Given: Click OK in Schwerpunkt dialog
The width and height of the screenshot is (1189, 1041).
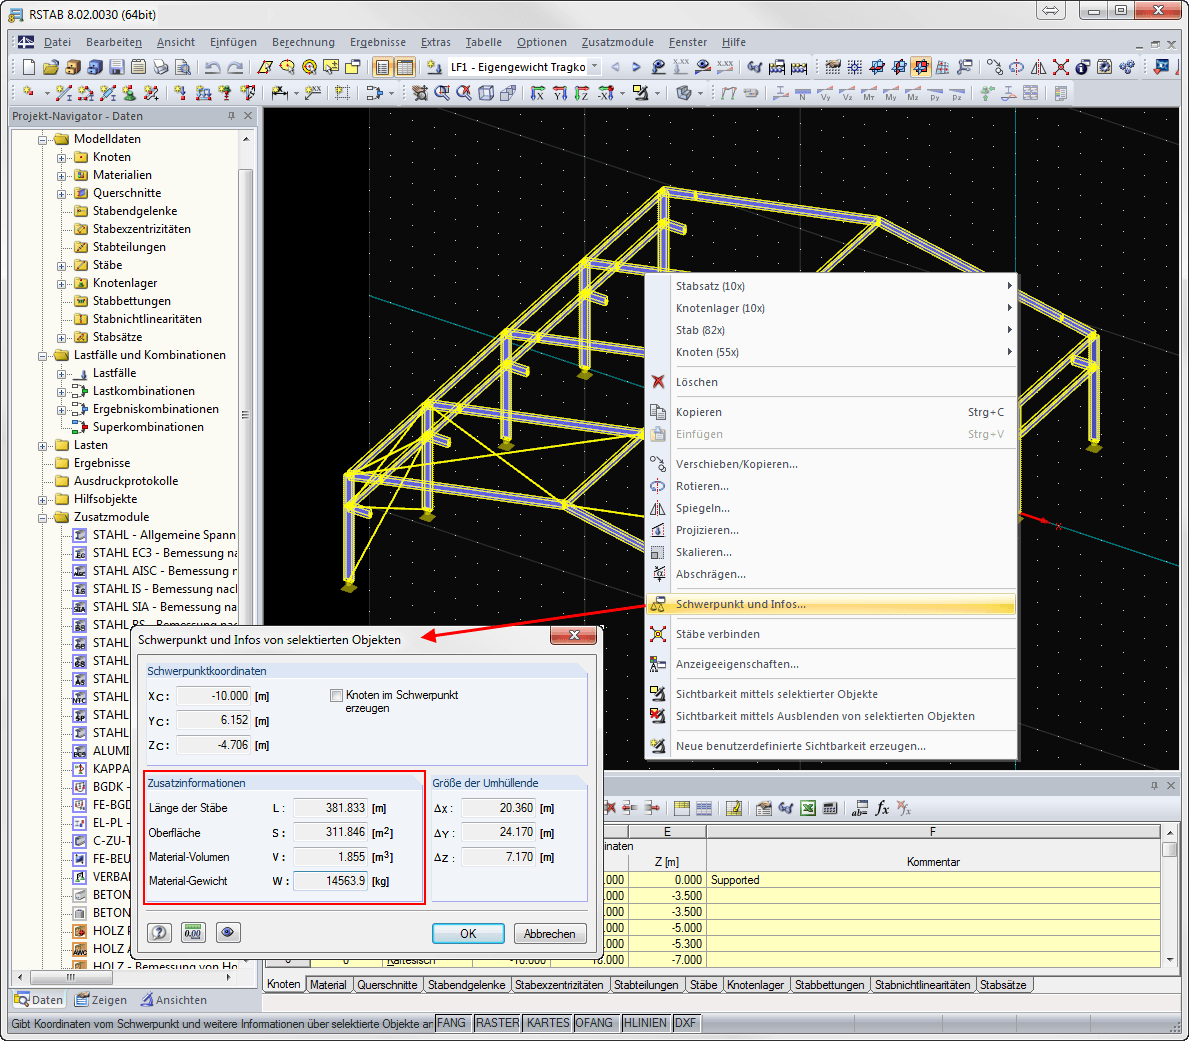Looking at the screenshot, I should pyautogui.click(x=469, y=933).
